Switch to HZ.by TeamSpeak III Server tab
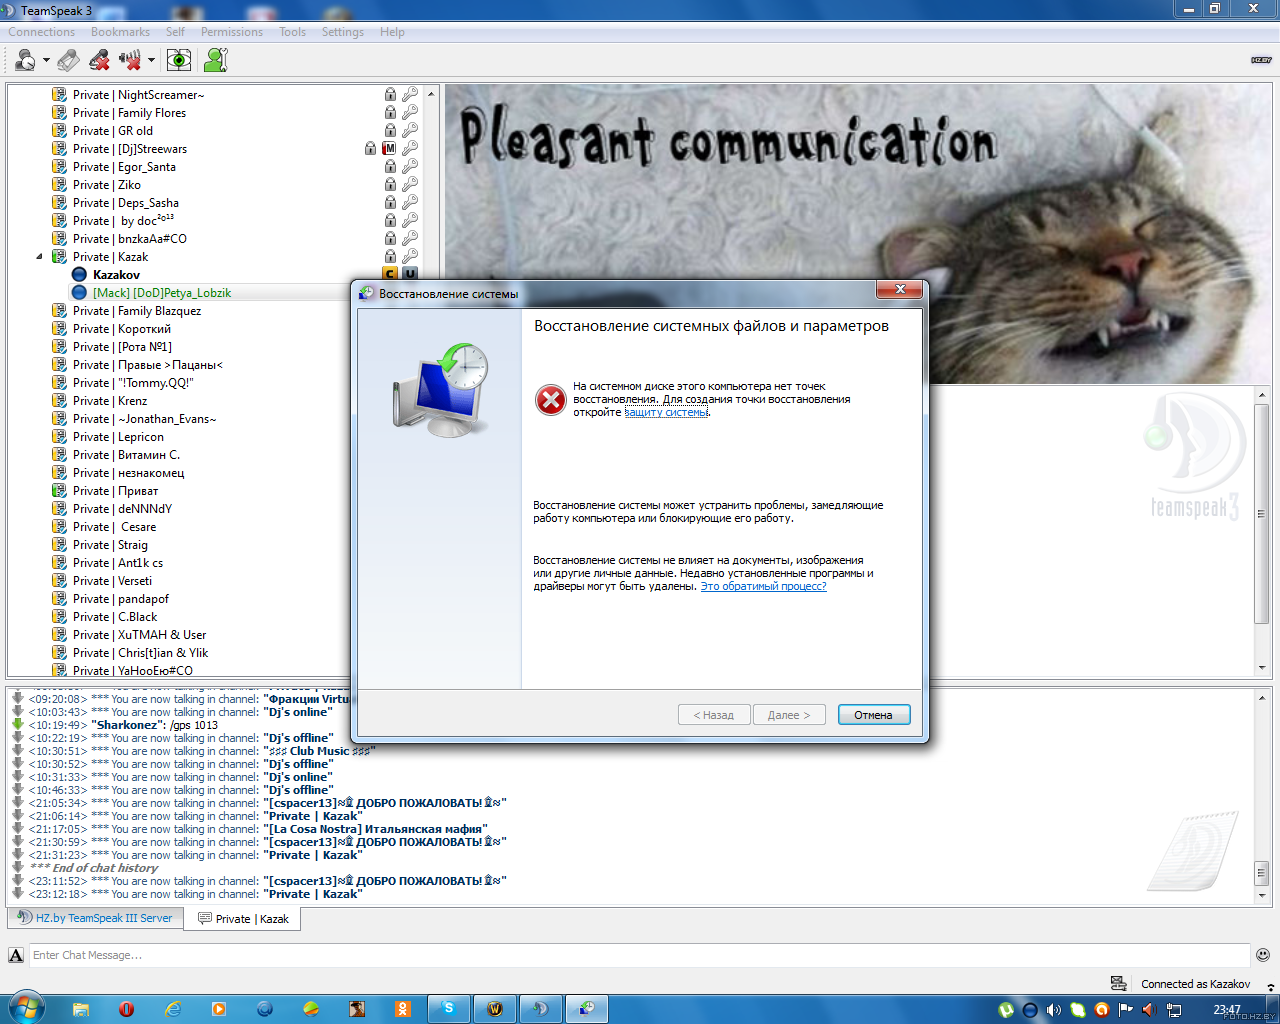Screen dimensions: 1280x1024 (95, 918)
